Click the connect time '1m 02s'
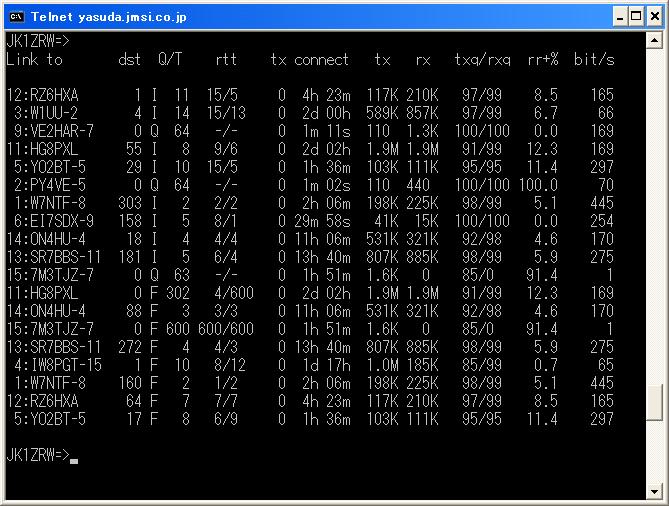The image size is (669, 506). [326, 185]
